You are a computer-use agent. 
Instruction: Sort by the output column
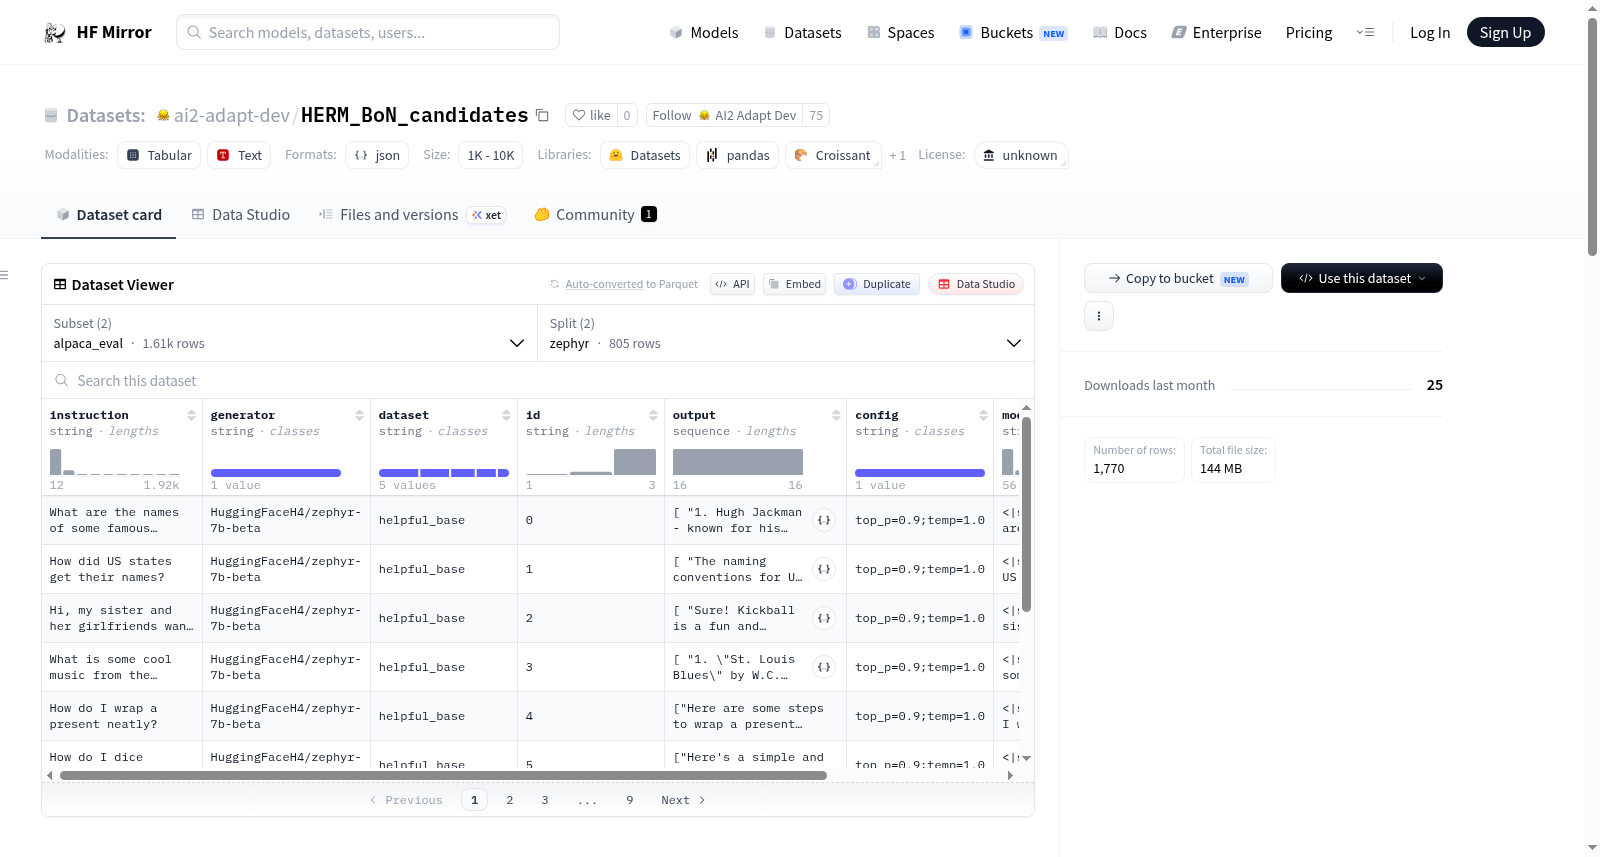(836, 415)
